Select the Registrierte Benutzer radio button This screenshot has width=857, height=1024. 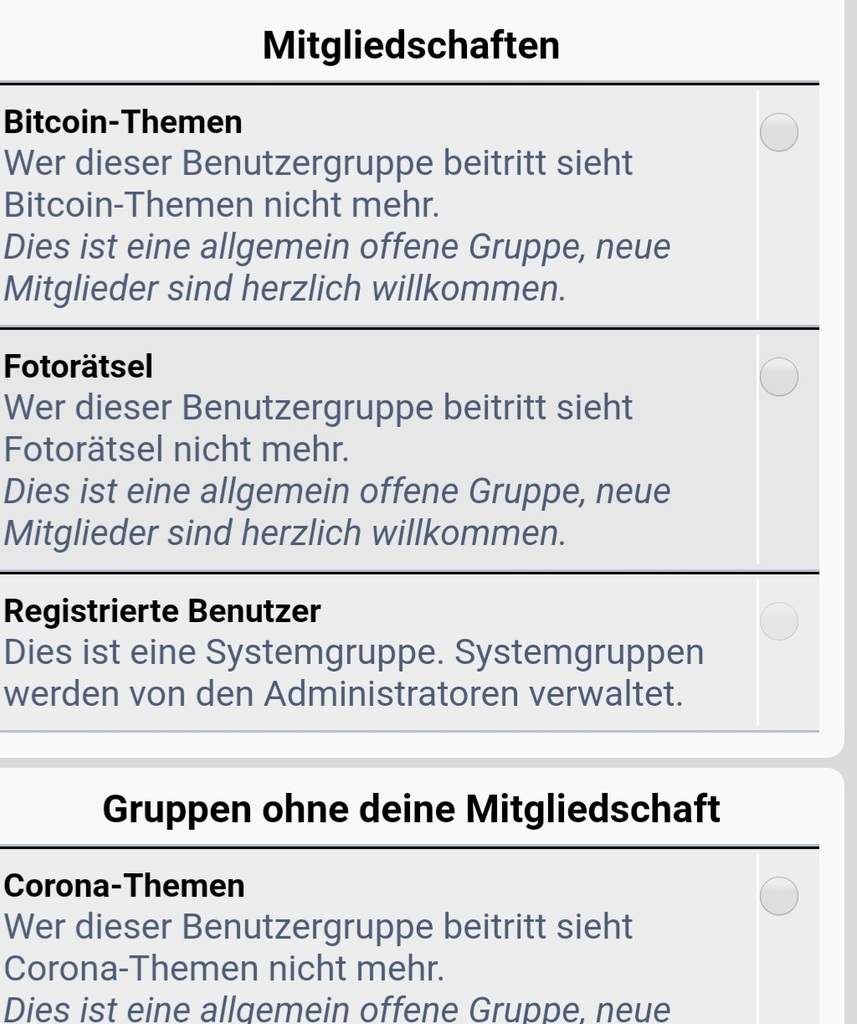click(779, 620)
